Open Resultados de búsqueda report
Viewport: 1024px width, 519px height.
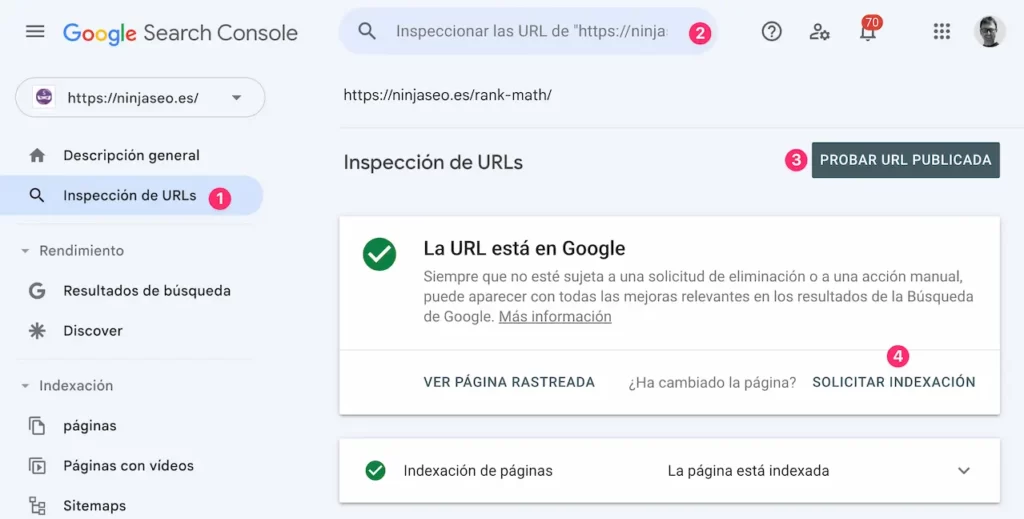[x=147, y=291]
